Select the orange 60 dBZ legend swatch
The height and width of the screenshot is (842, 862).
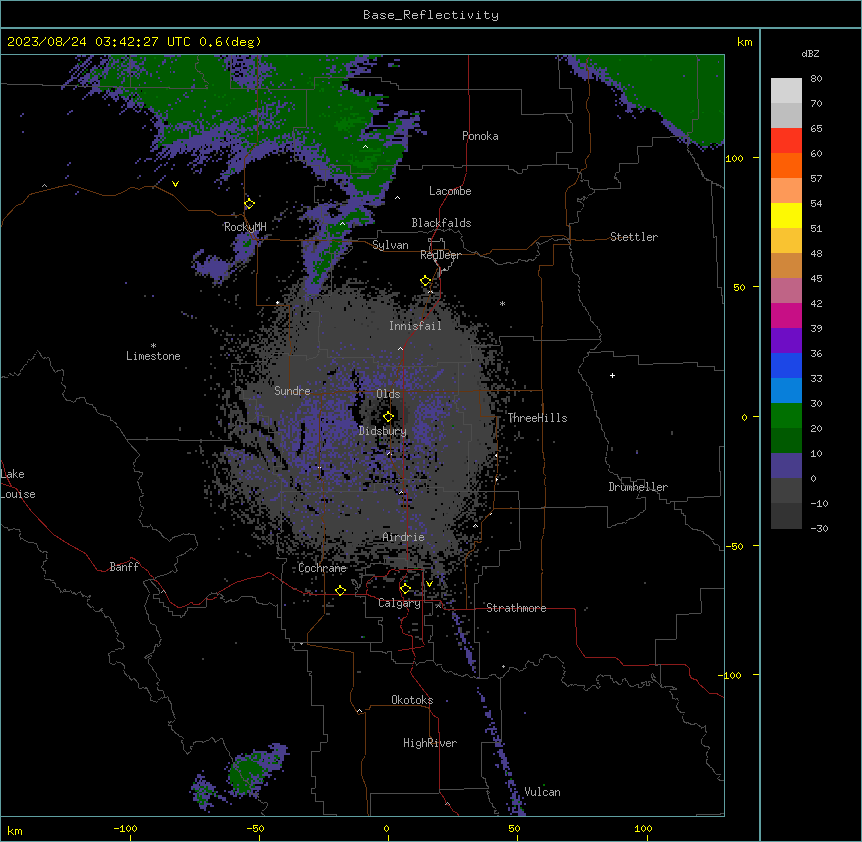click(x=786, y=165)
